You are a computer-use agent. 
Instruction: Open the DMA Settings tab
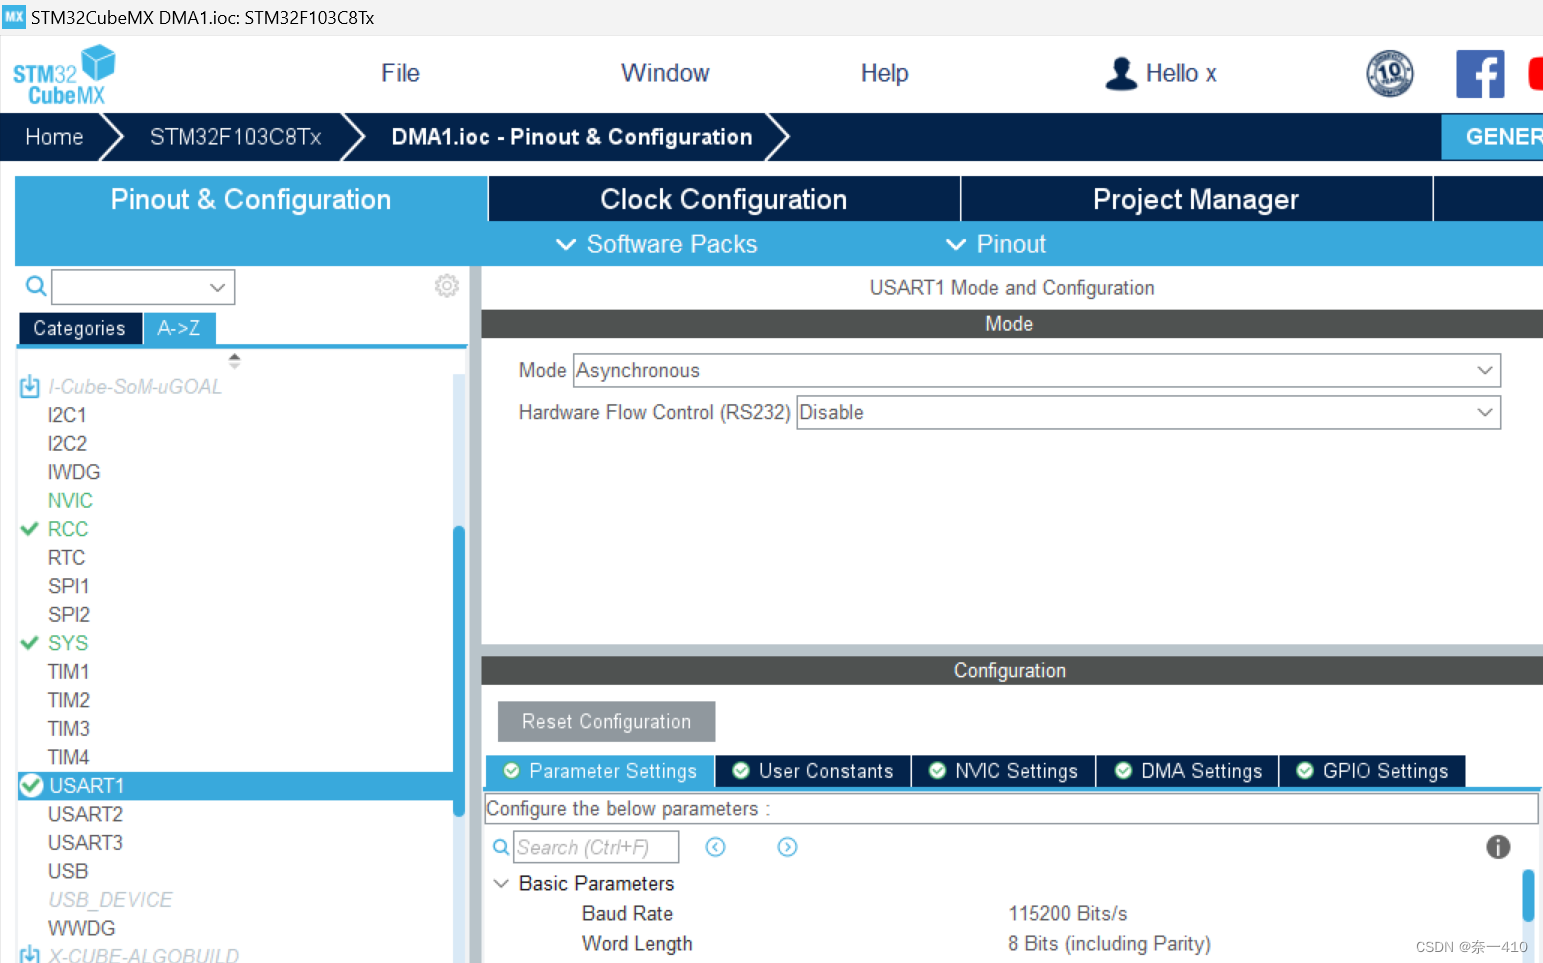(1187, 771)
